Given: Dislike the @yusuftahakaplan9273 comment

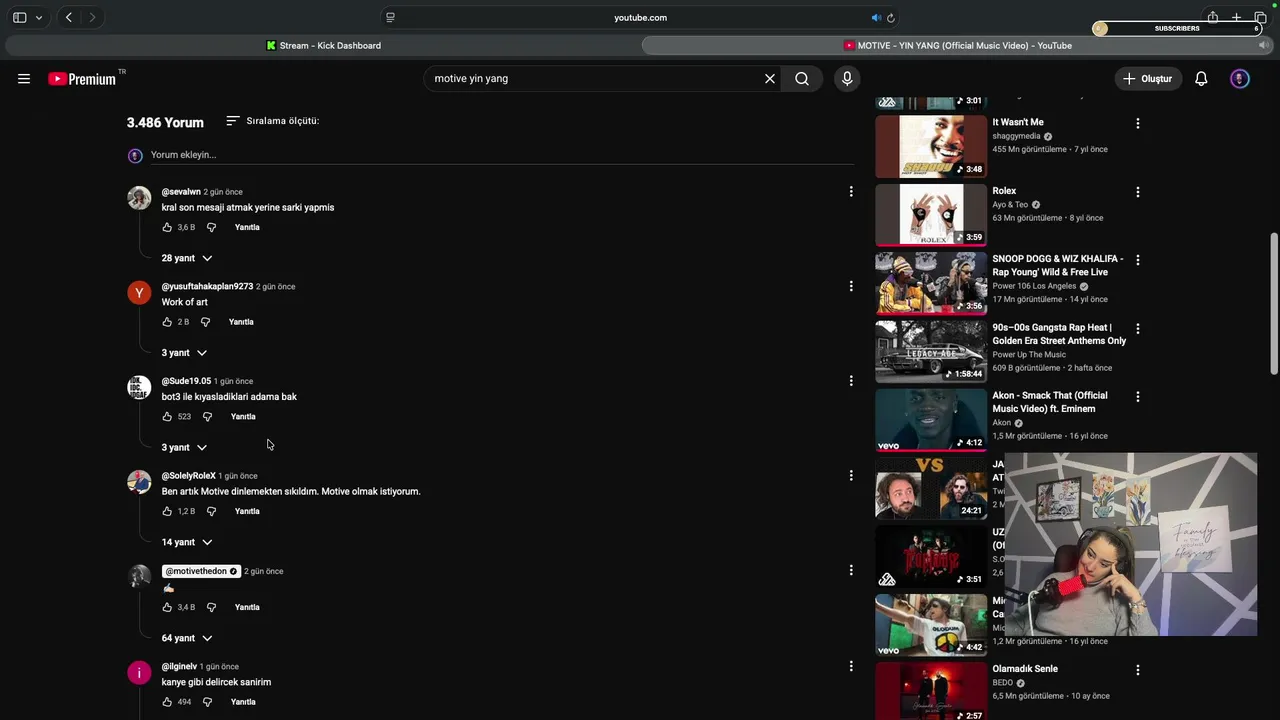Looking at the screenshot, I should click(205, 322).
